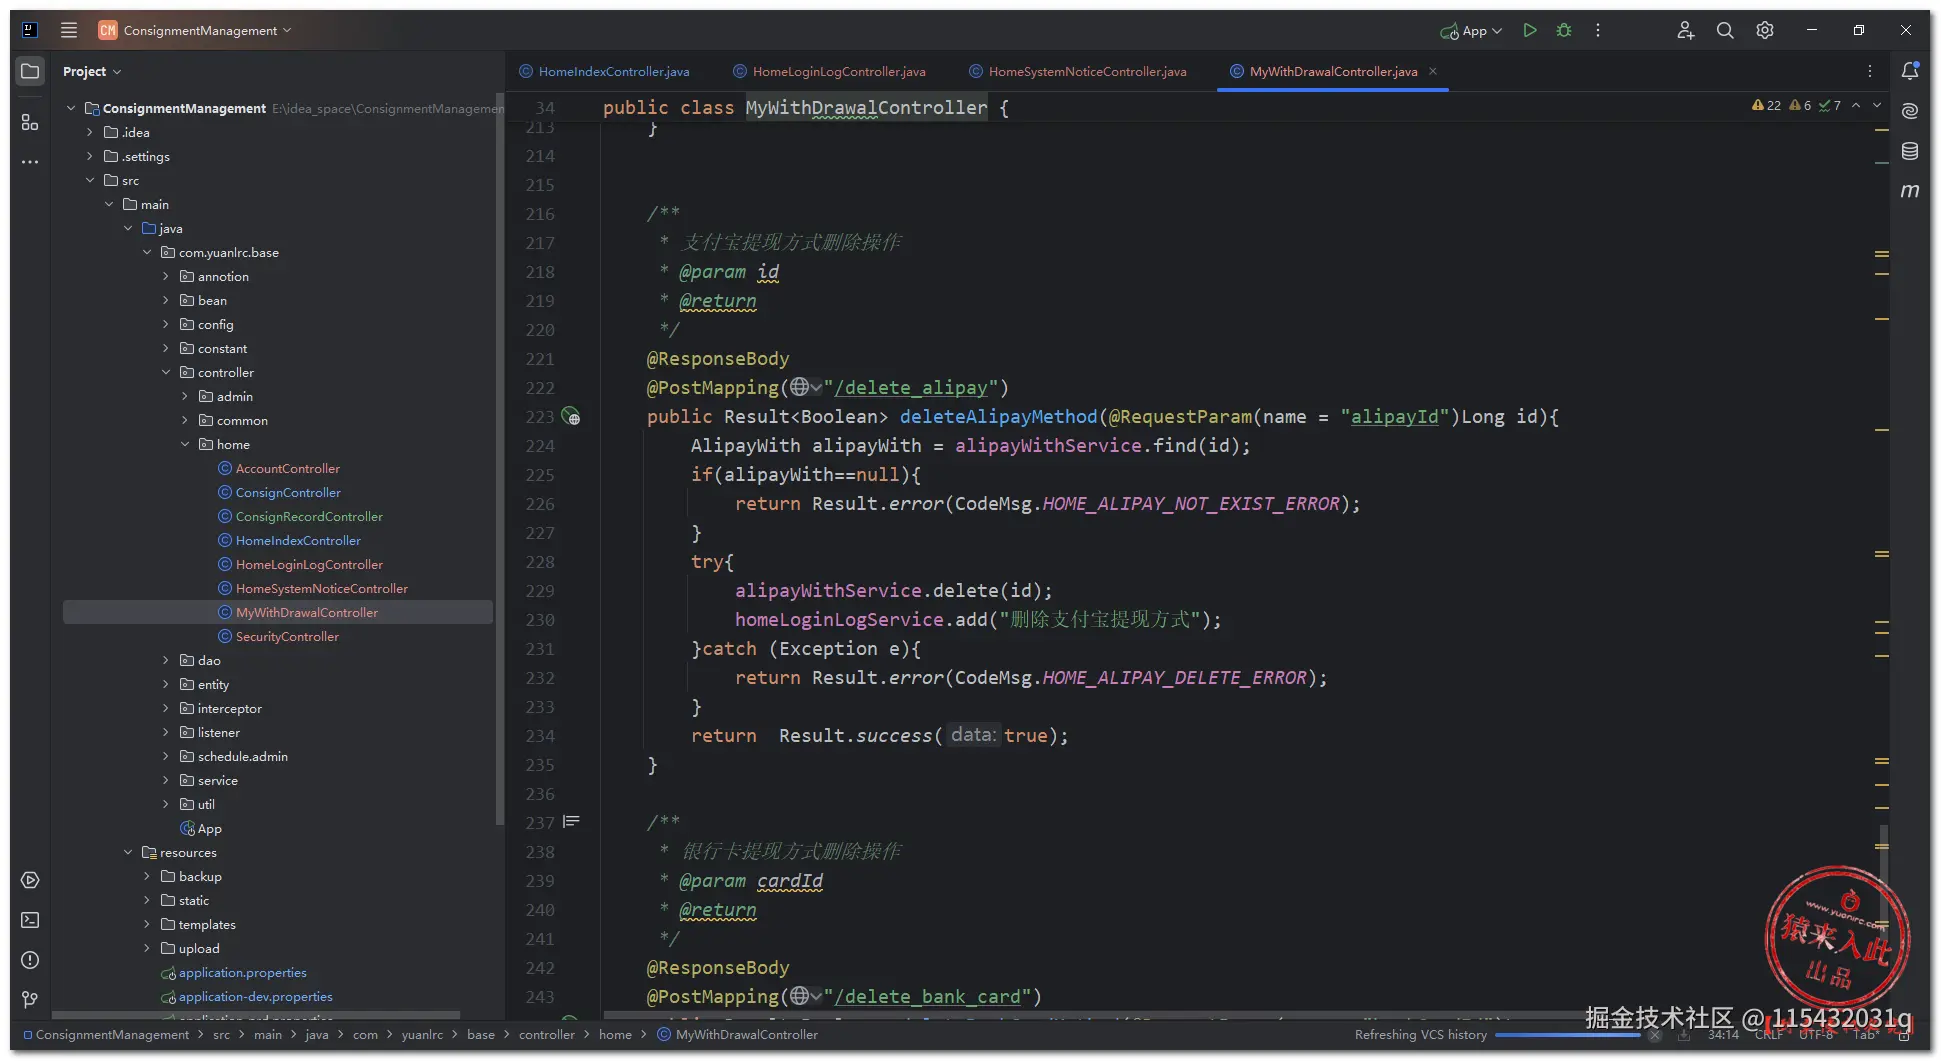
Task: Collapse the resources folder
Action: 128,852
